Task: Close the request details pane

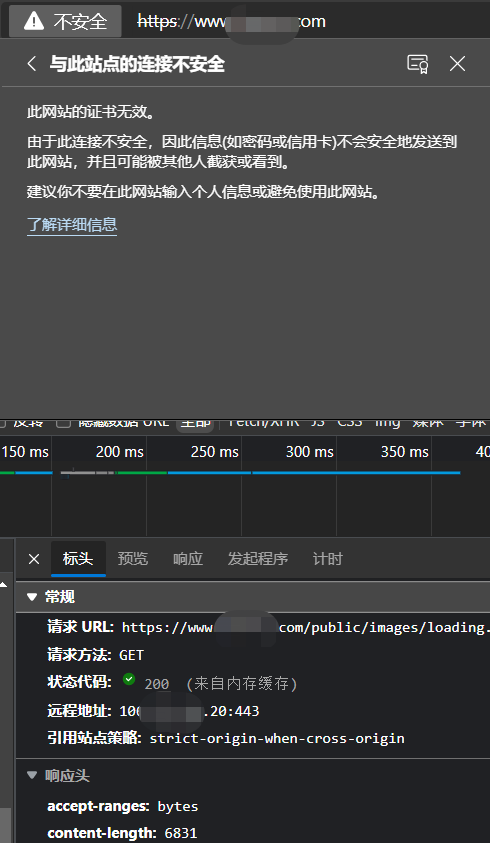Action: pos(33,559)
